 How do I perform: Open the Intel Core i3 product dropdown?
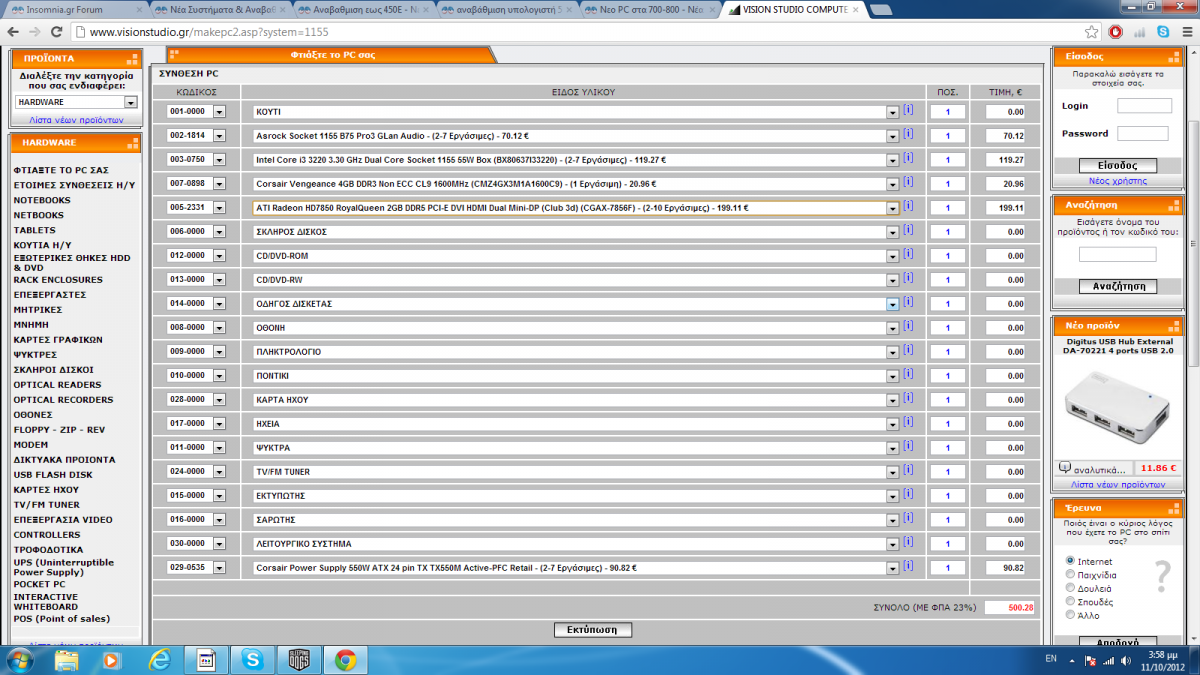click(x=893, y=159)
